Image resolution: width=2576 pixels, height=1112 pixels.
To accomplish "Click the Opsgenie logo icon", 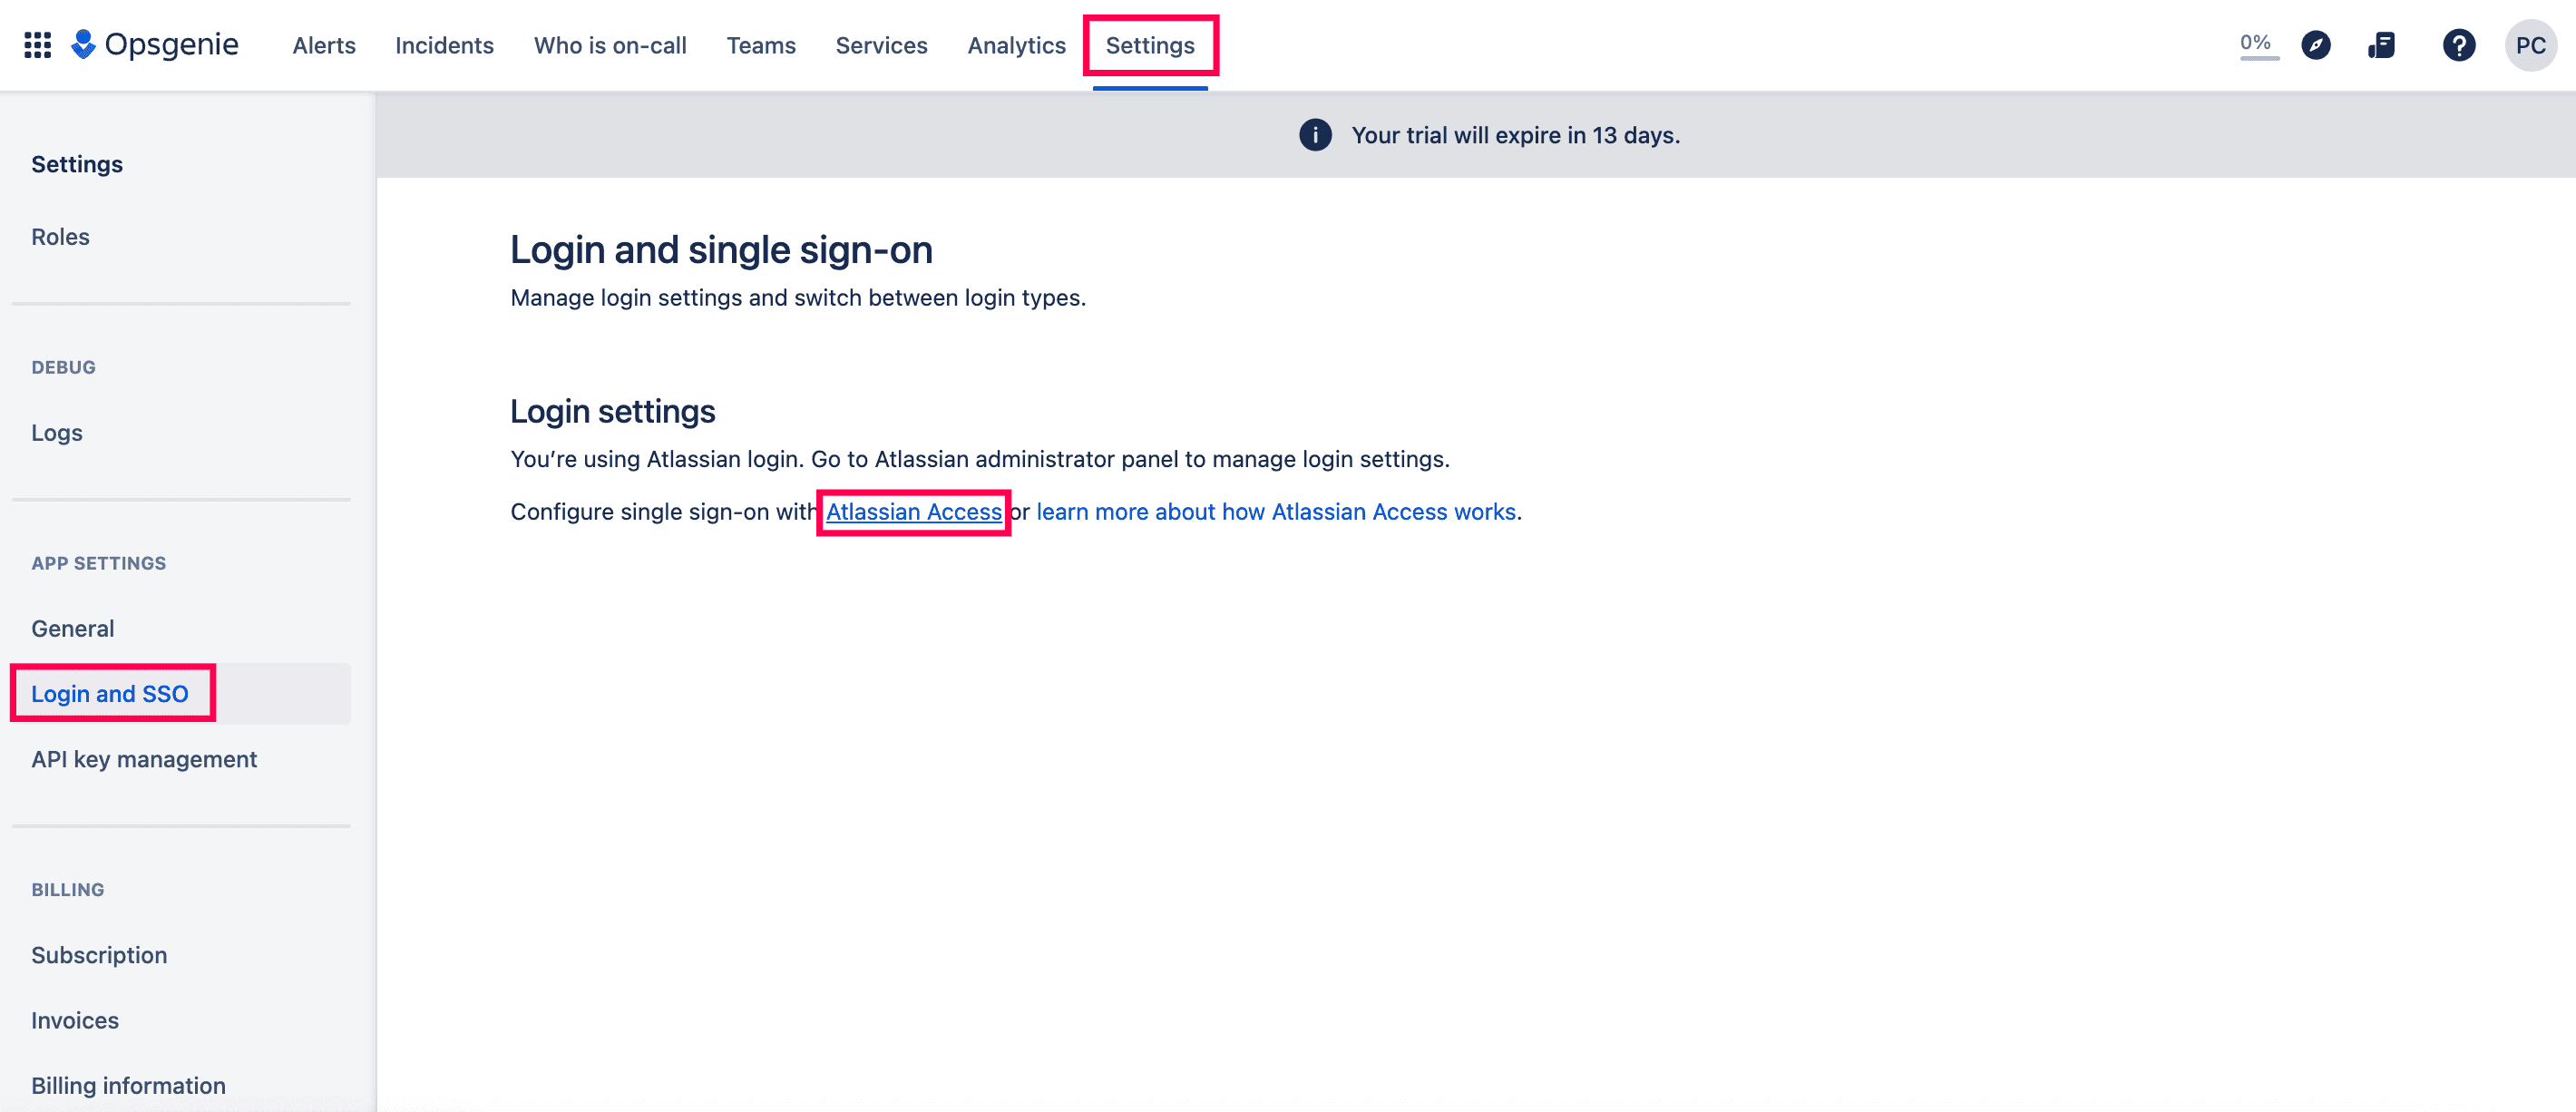I will coord(83,44).
